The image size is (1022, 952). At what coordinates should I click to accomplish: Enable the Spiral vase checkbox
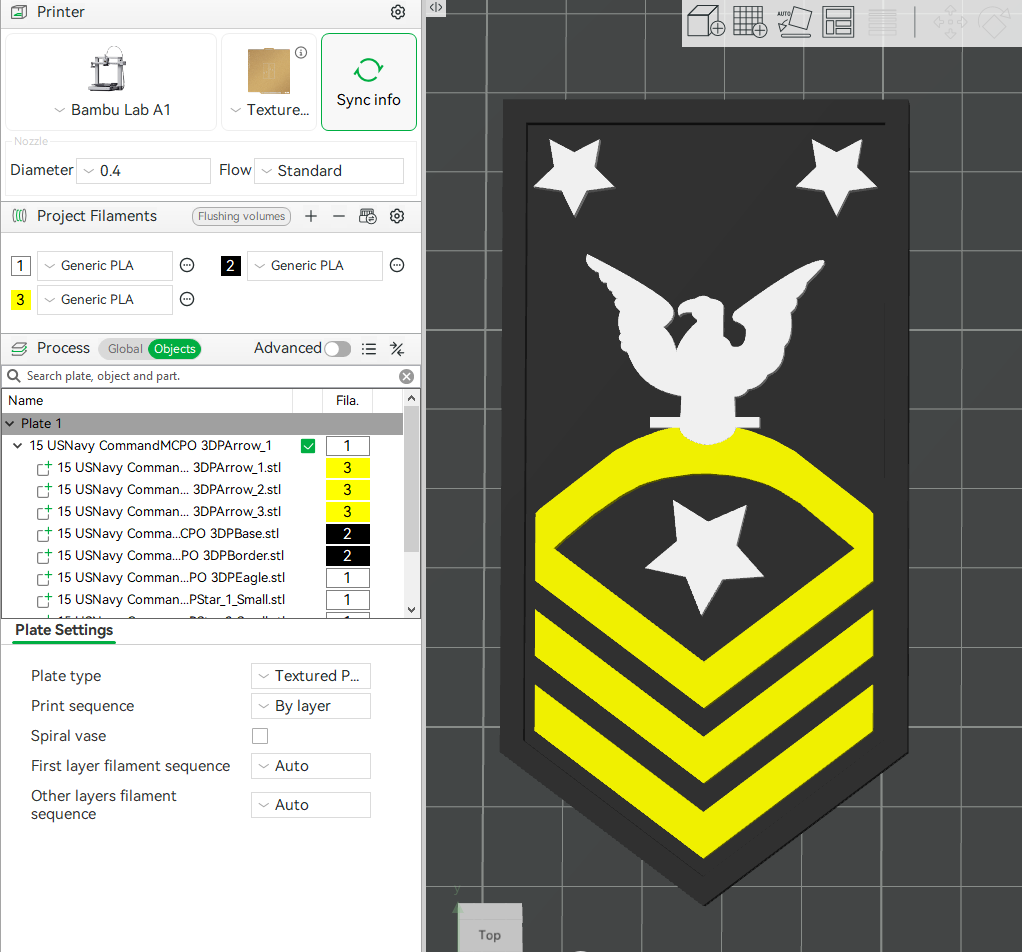click(x=260, y=736)
